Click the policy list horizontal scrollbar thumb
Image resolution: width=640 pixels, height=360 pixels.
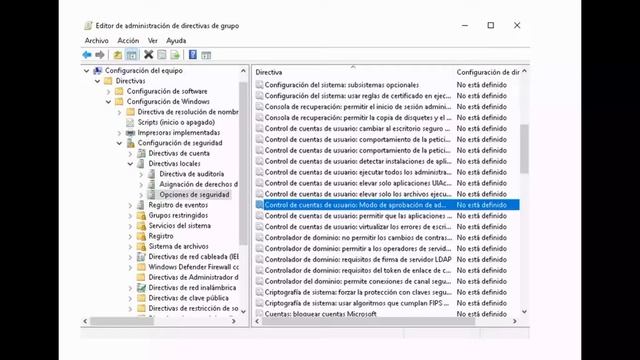(x=369, y=322)
